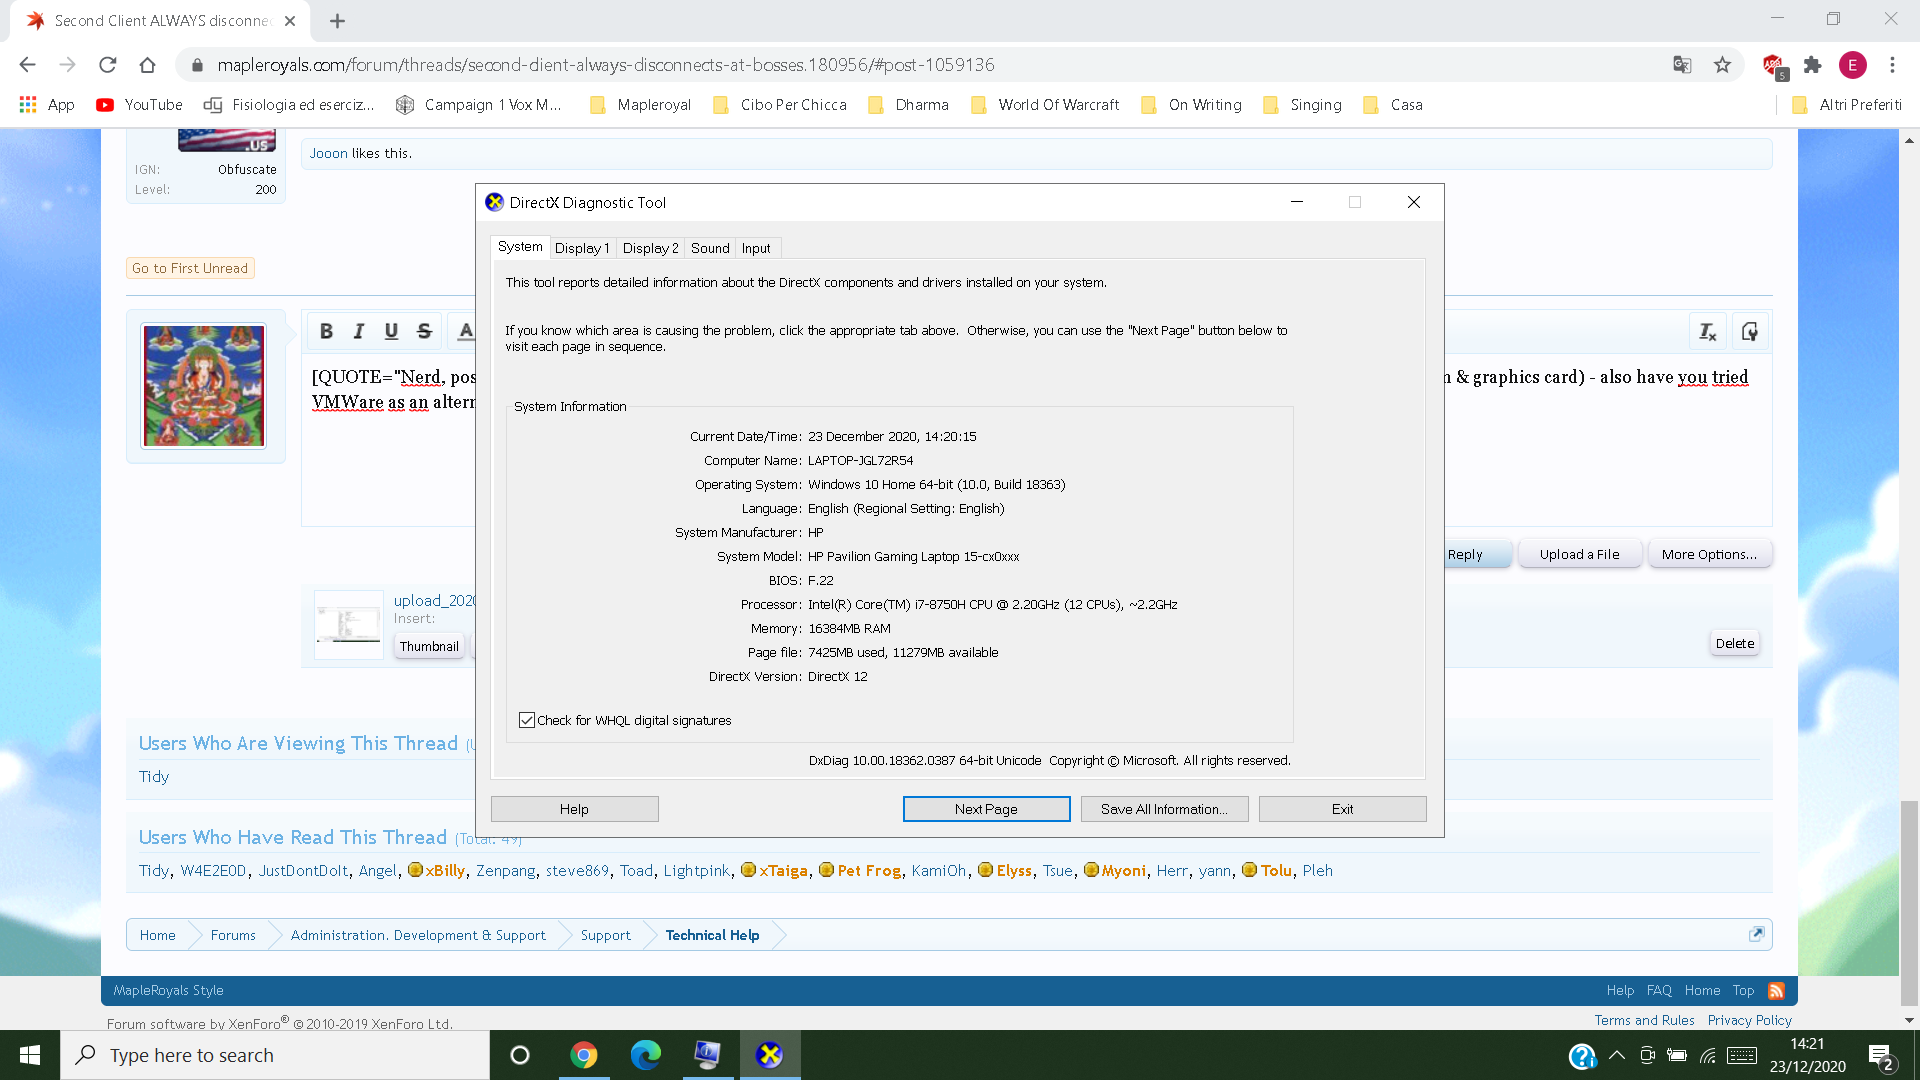Screen dimensions: 1920x1080
Task: Open the Chrome three-dot menu
Action: (1892, 65)
